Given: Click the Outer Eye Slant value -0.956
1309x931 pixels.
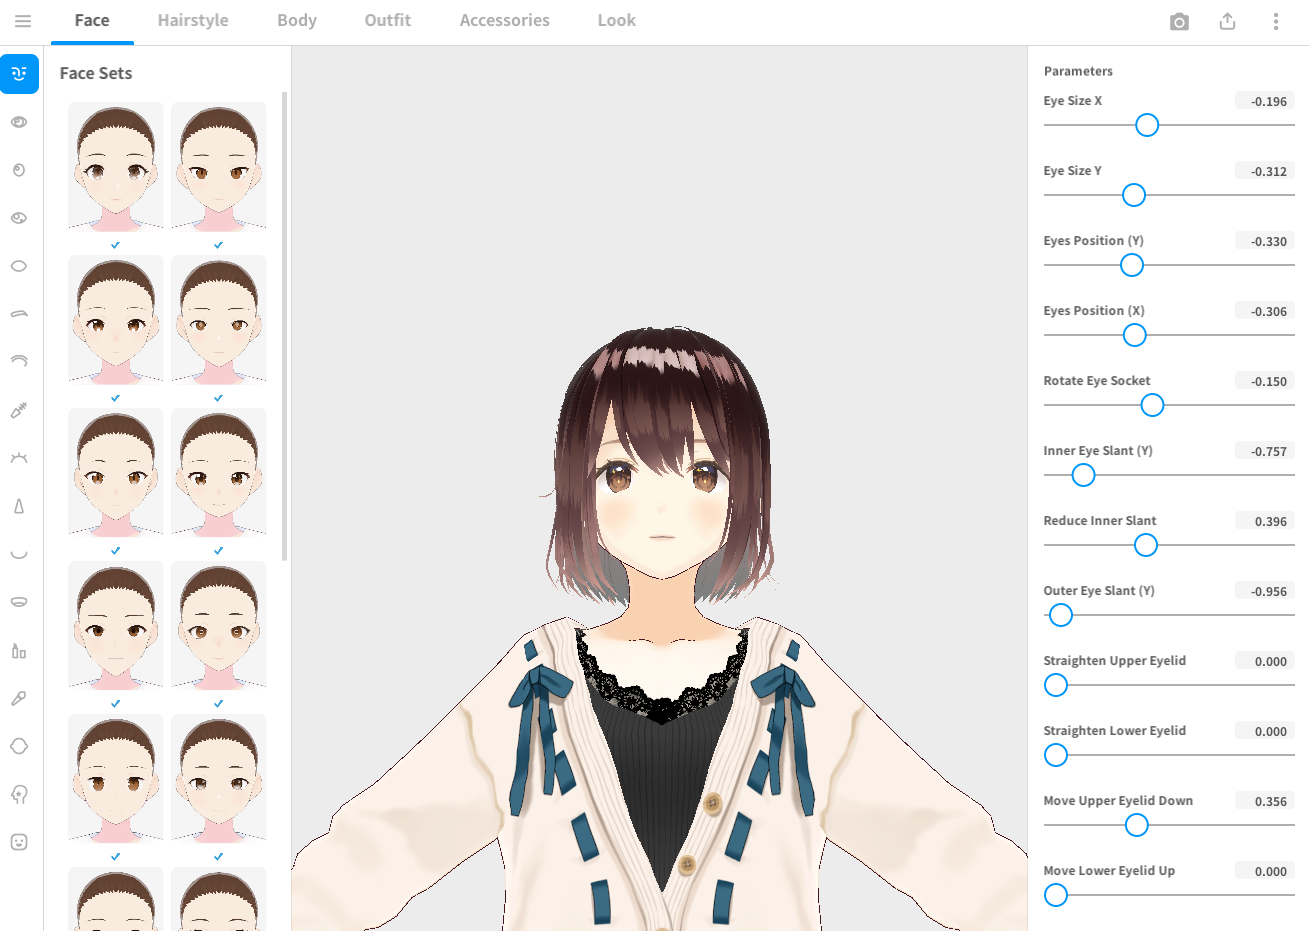Looking at the screenshot, I should coord(1265,591).
